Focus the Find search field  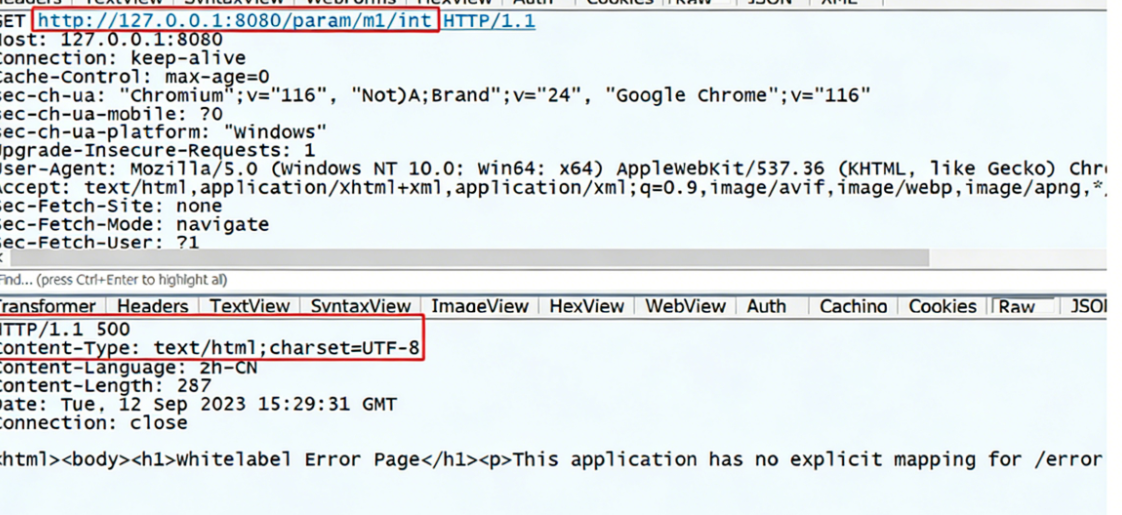point(554,280)
